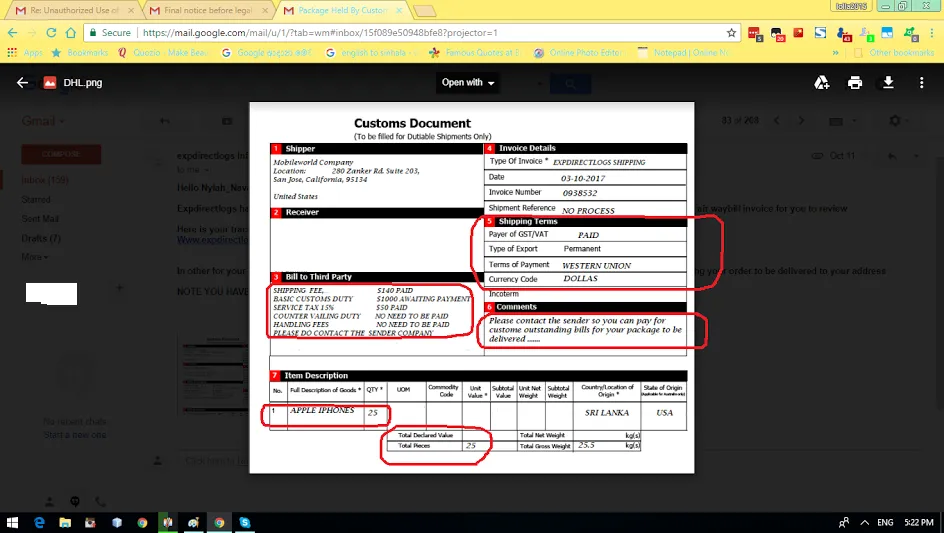Expand More labels in Gmail sidebar
The image size is (944, 533).
35,257
